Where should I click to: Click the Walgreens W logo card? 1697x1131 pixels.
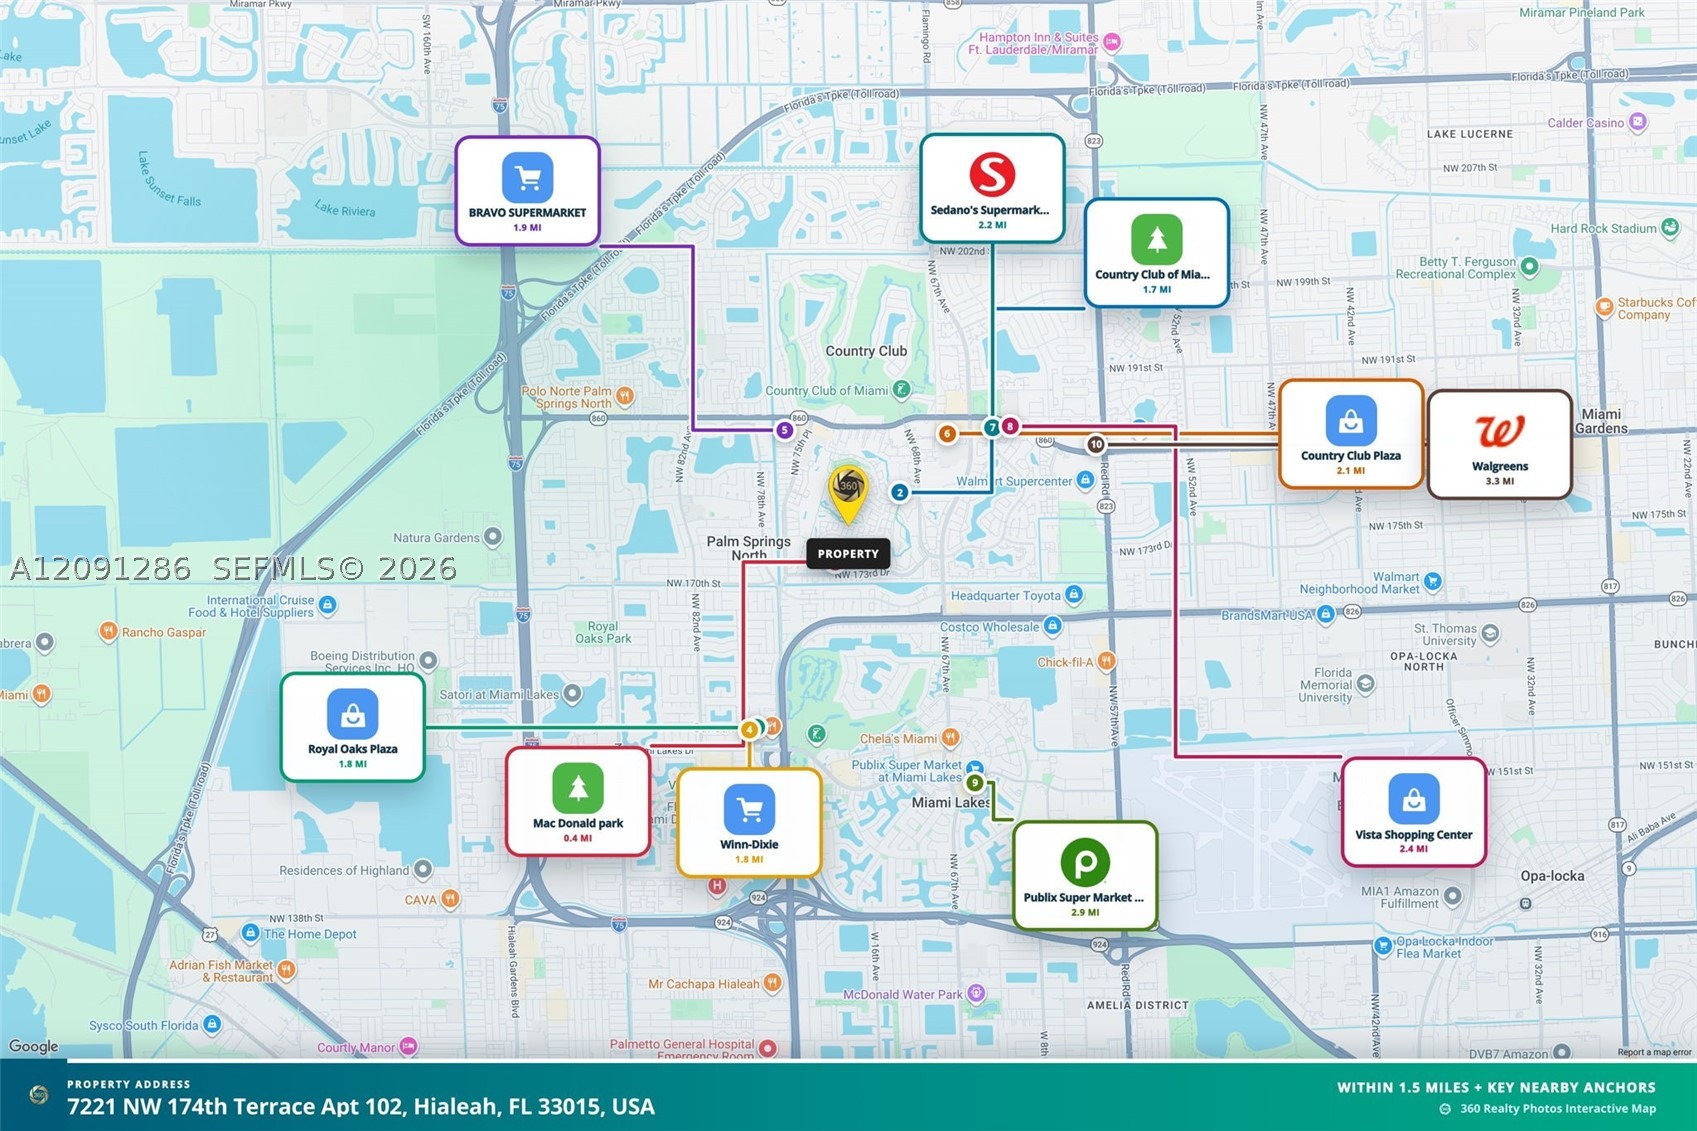point(1499,444)
